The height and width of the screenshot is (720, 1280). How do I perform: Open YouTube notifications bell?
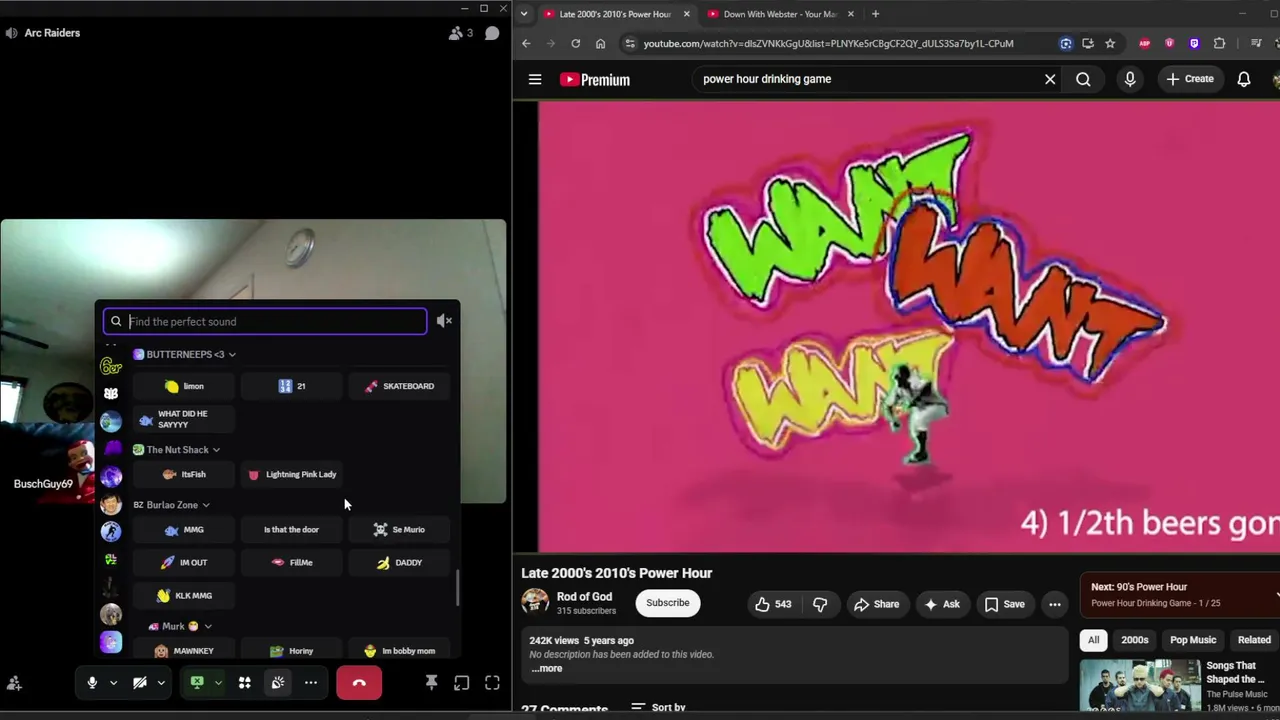pyautogui.click(x=1244, y=79)
